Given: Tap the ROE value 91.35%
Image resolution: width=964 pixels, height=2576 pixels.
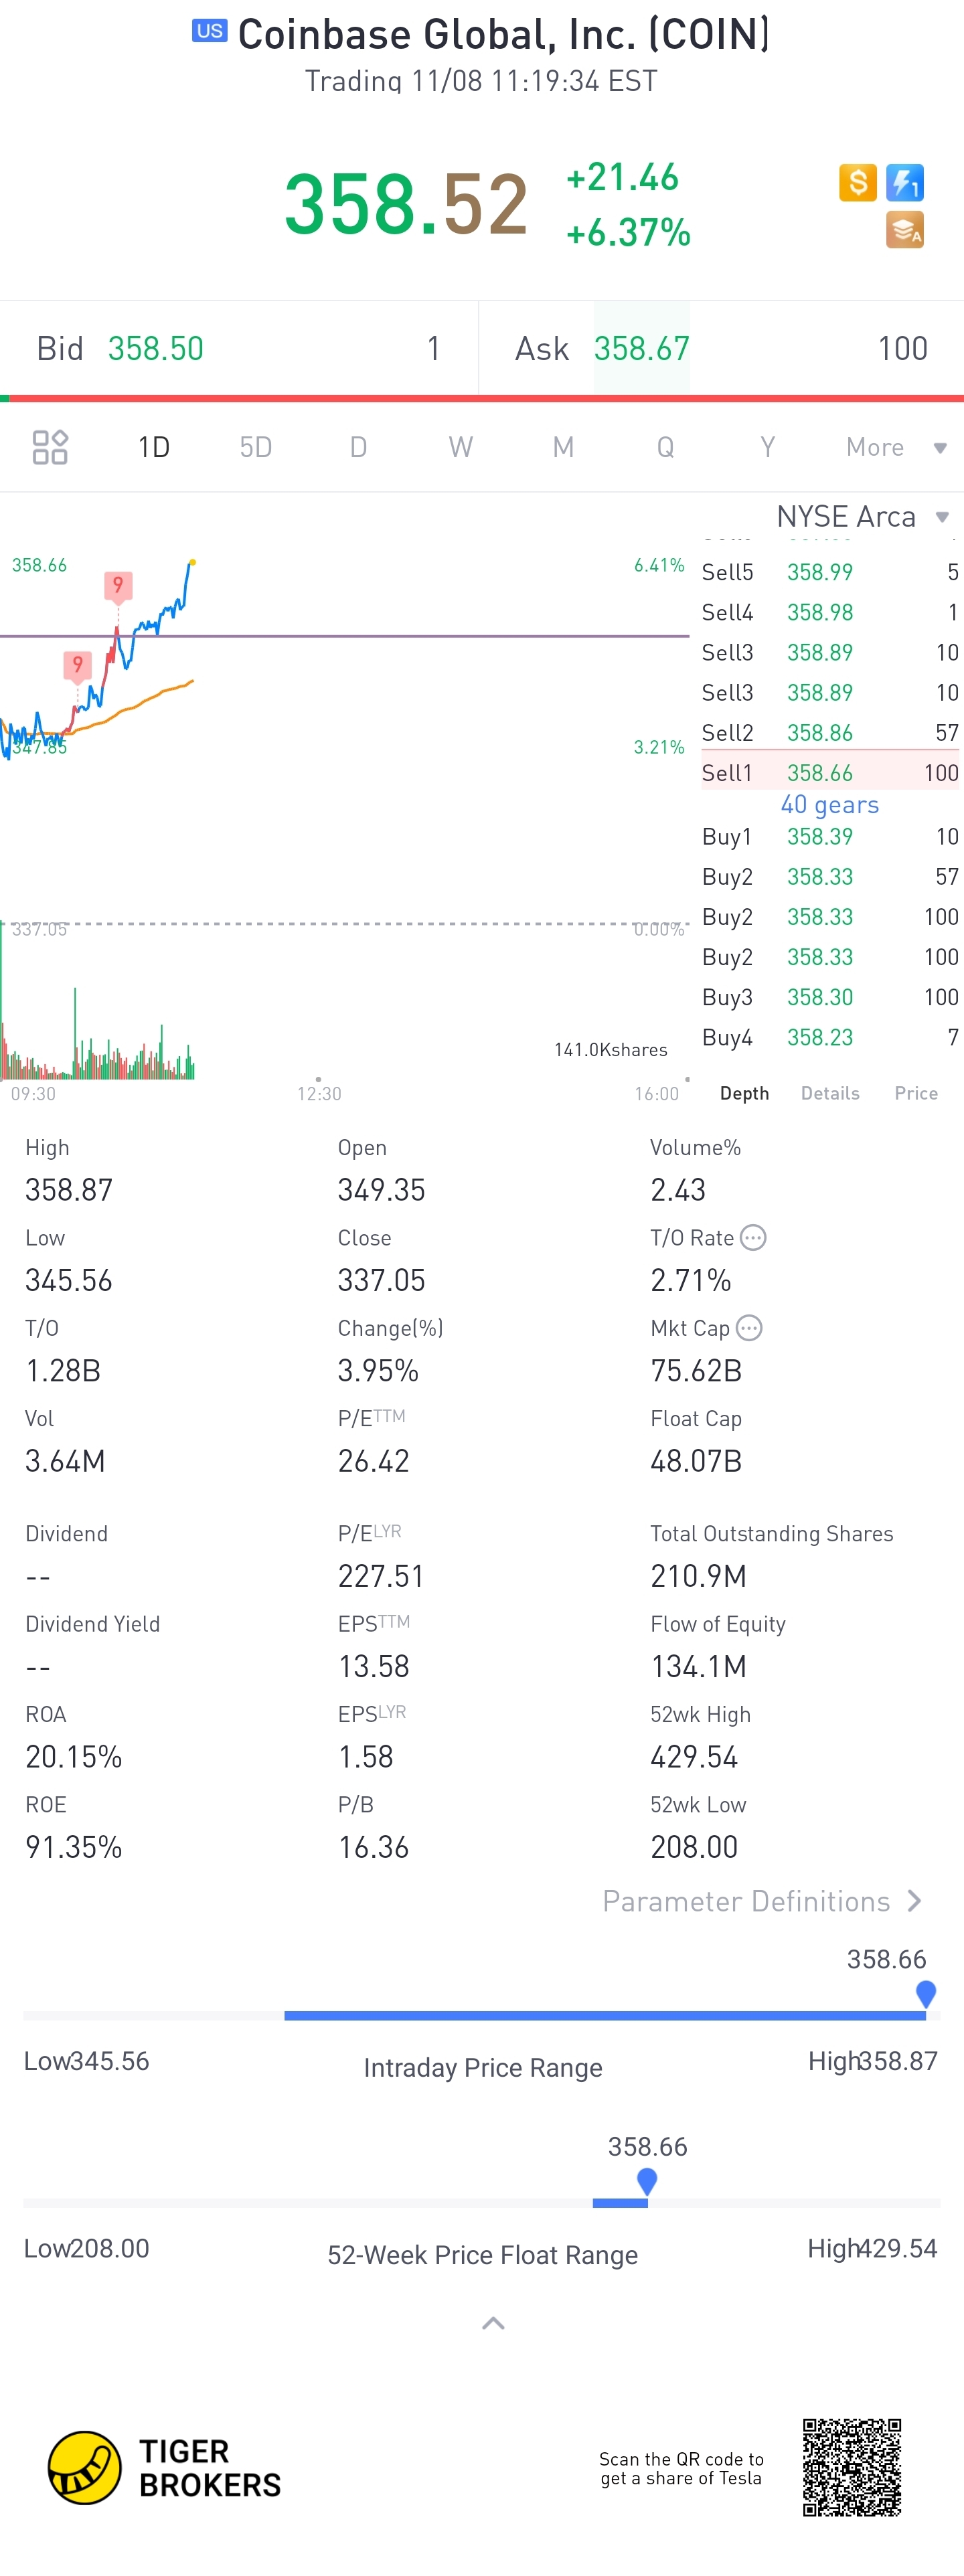Looking at the screenshot, I should click(x=74, y=1847).
